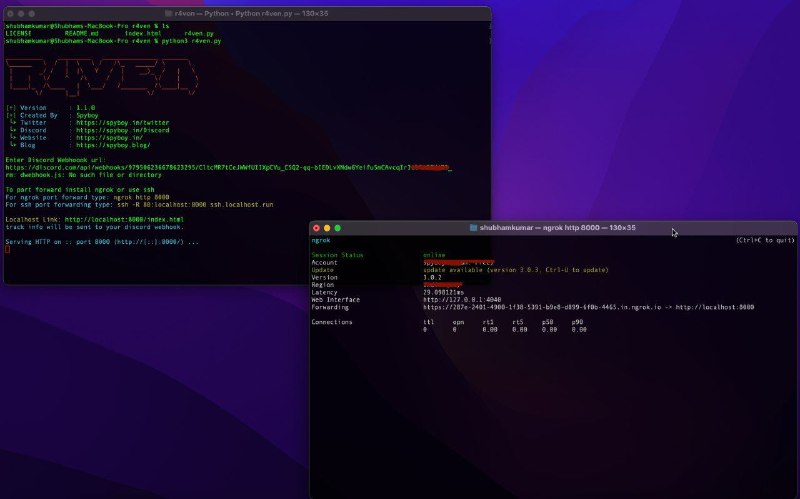Click the 'online' status value

point(434,255)
